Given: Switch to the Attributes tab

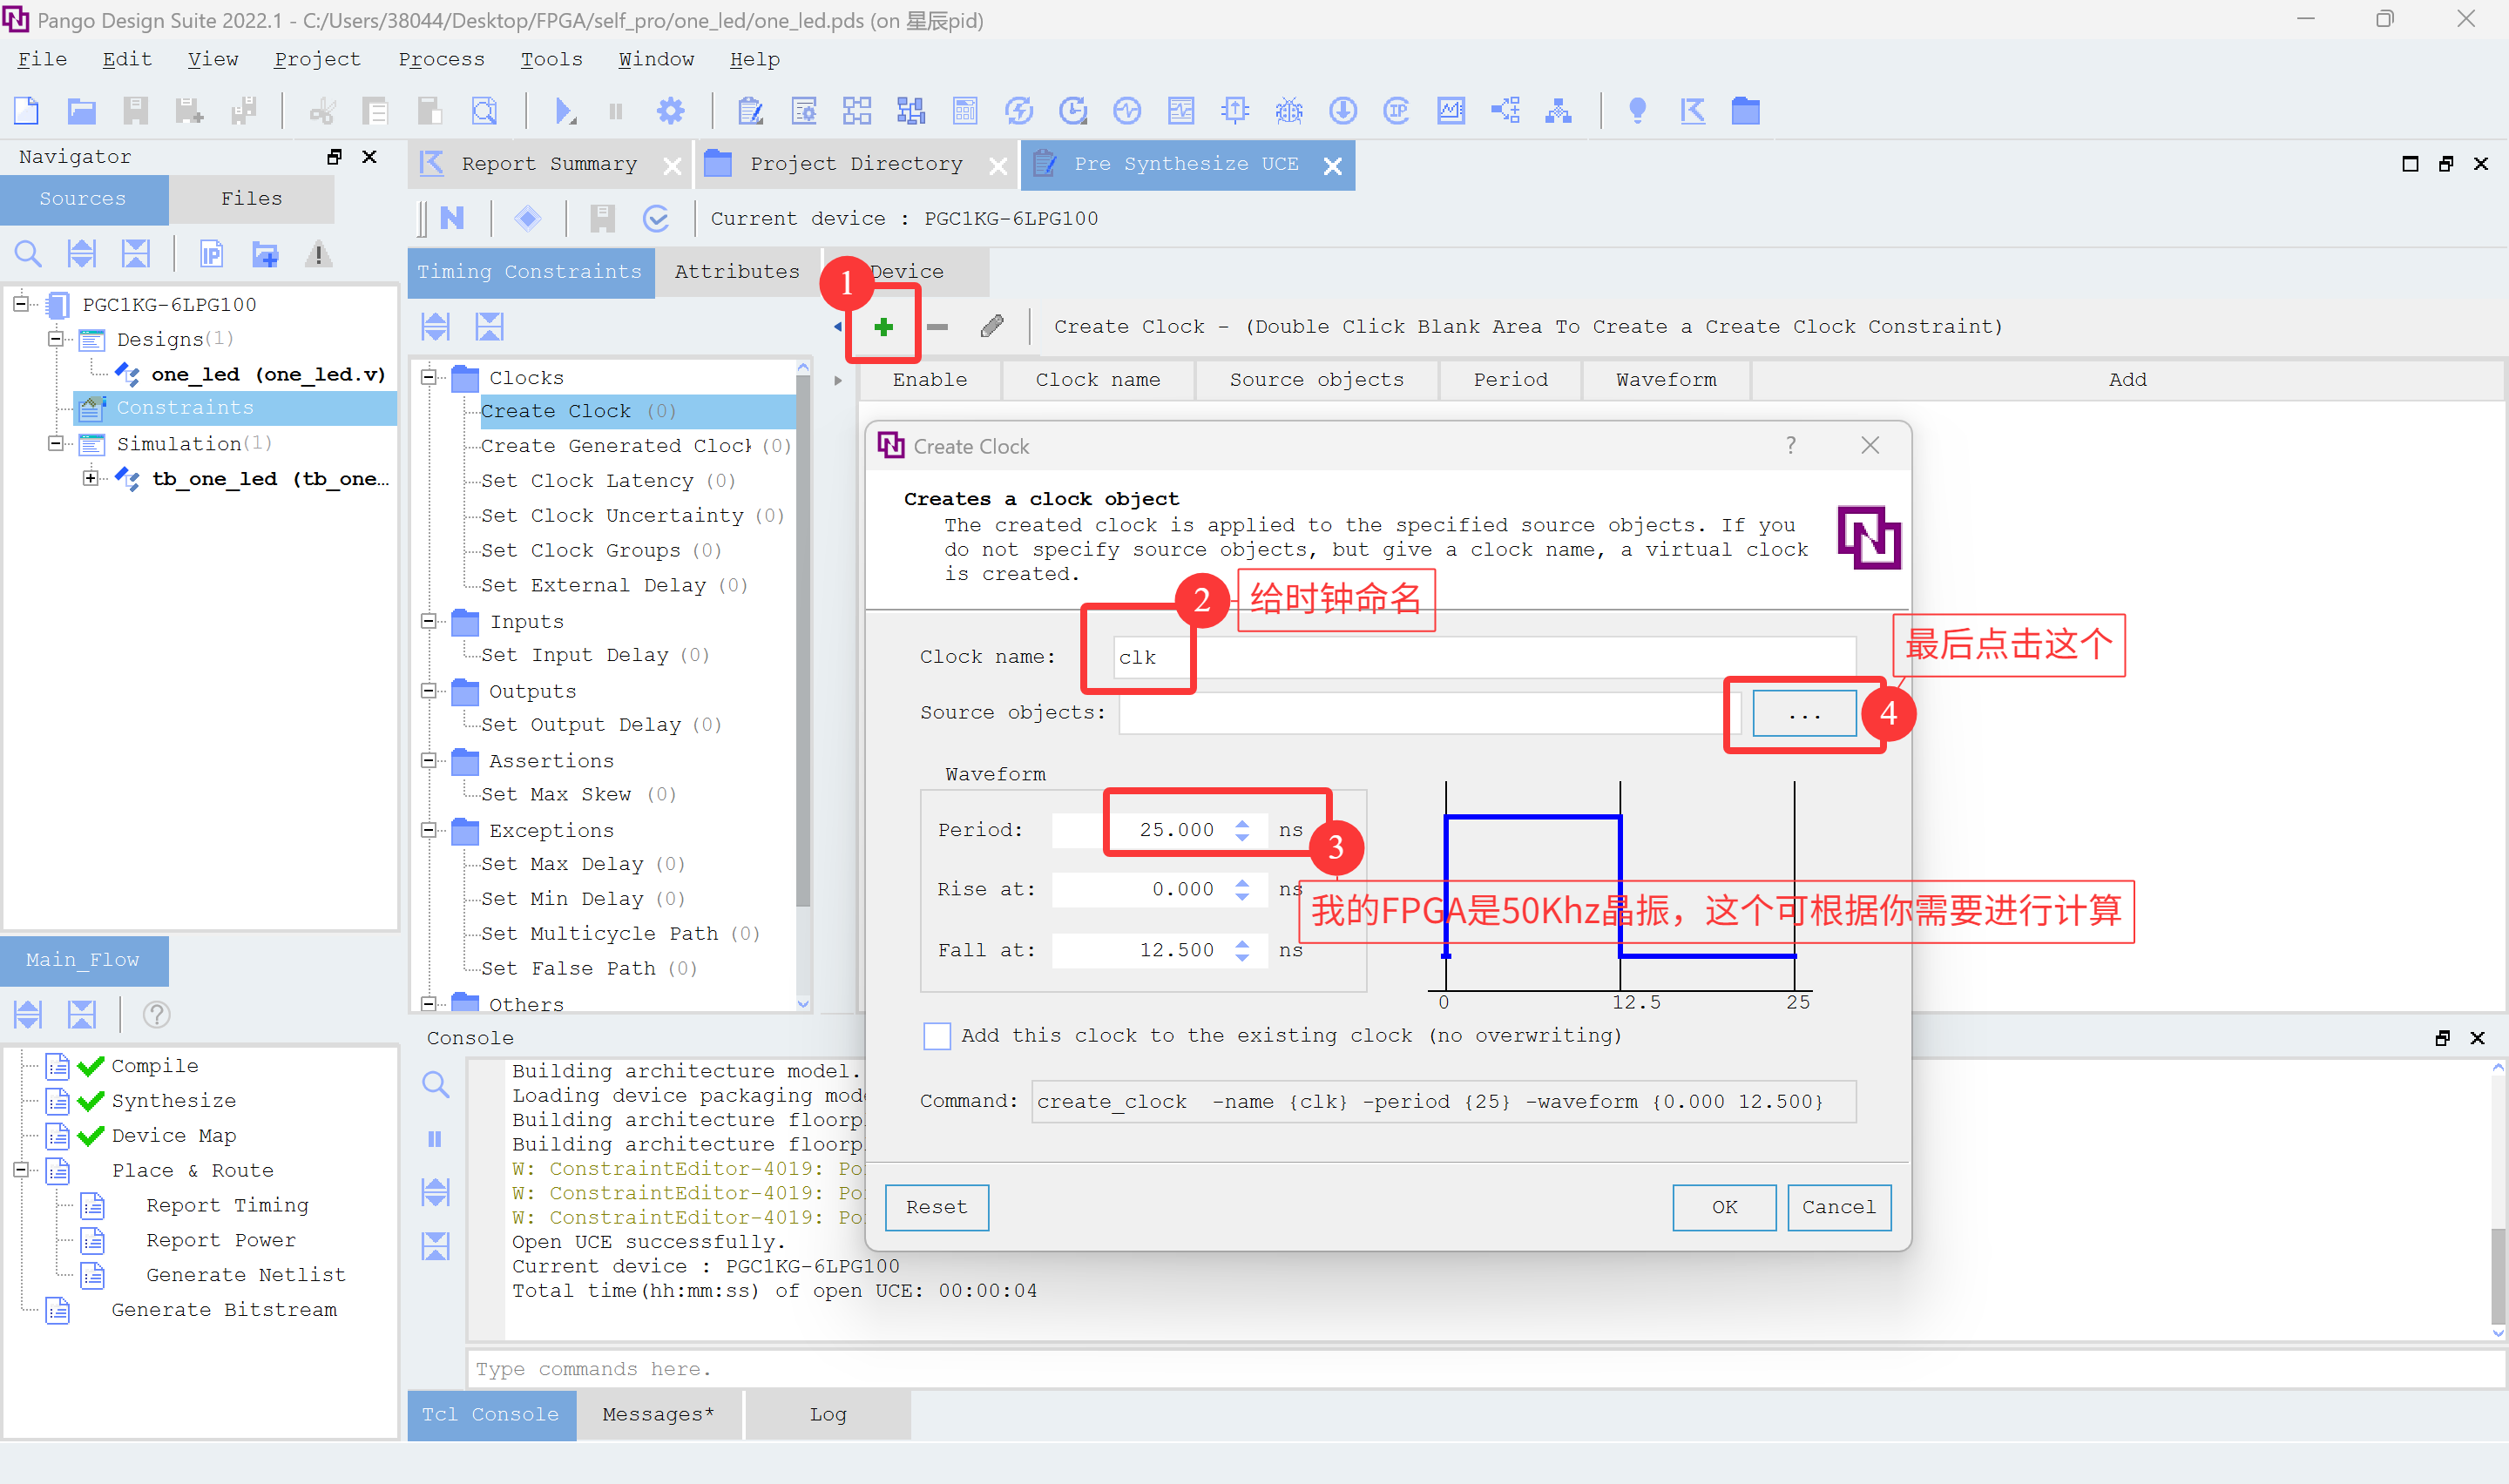Looking at the screenshot, I should tap(737, 271).
